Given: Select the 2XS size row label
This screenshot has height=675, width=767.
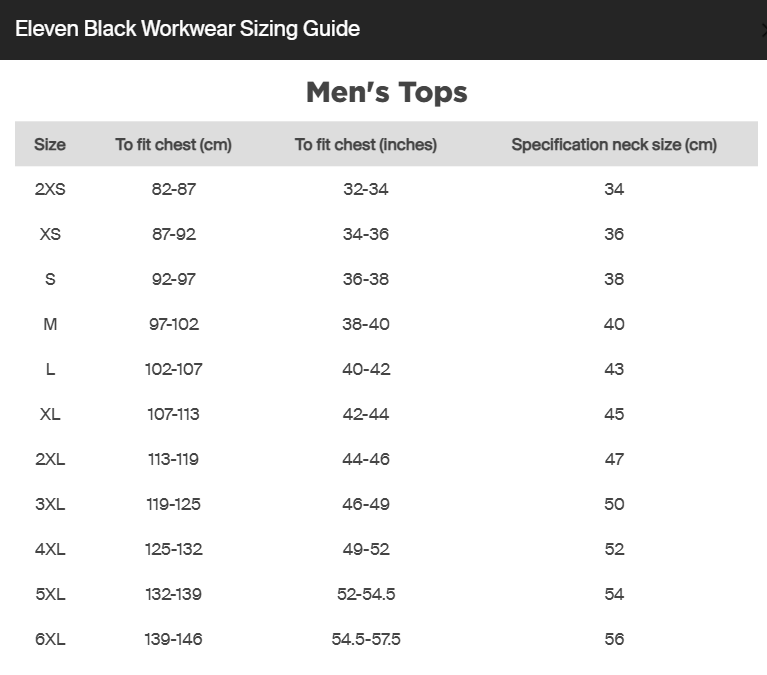Looking at the screenshot, I should pyautogui.click(x=50, y=189).
